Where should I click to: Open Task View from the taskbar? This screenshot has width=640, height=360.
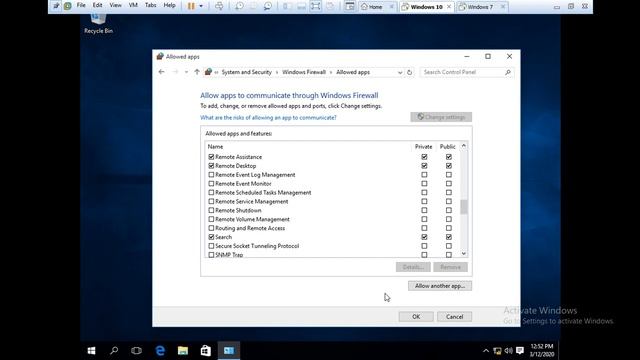[x=136, y=351]
